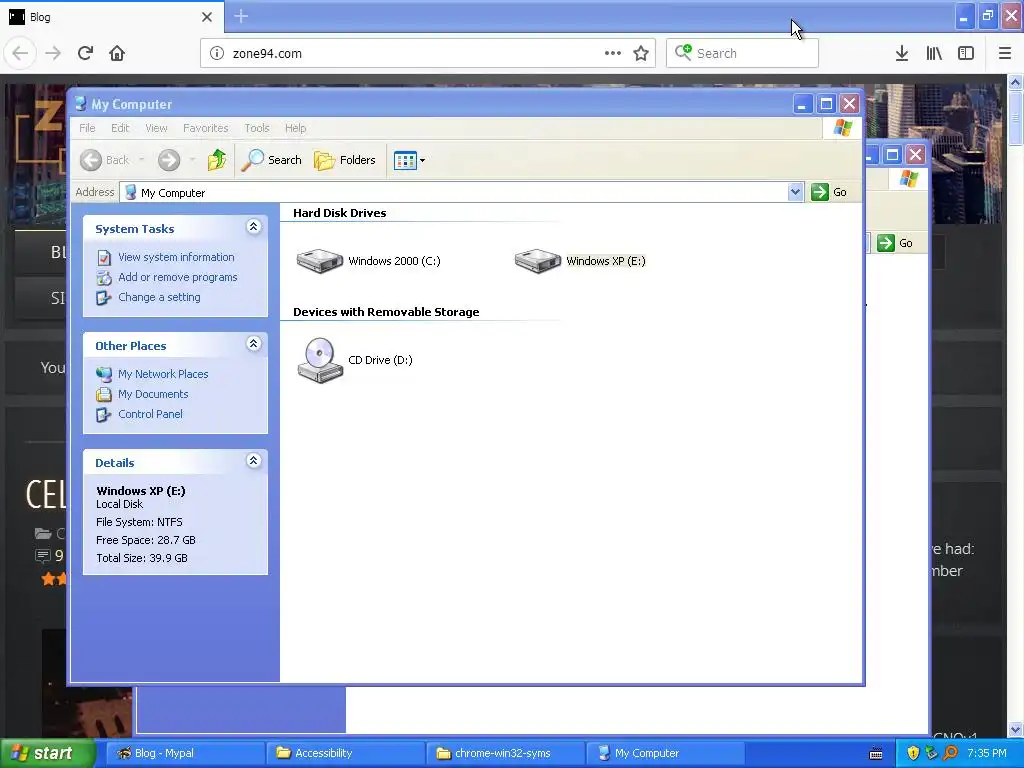This screenshot has height=768, width=1024.
Task: Click the Hard Disk Drives group header
Action: pyautogui.click(x=340, y=213)
